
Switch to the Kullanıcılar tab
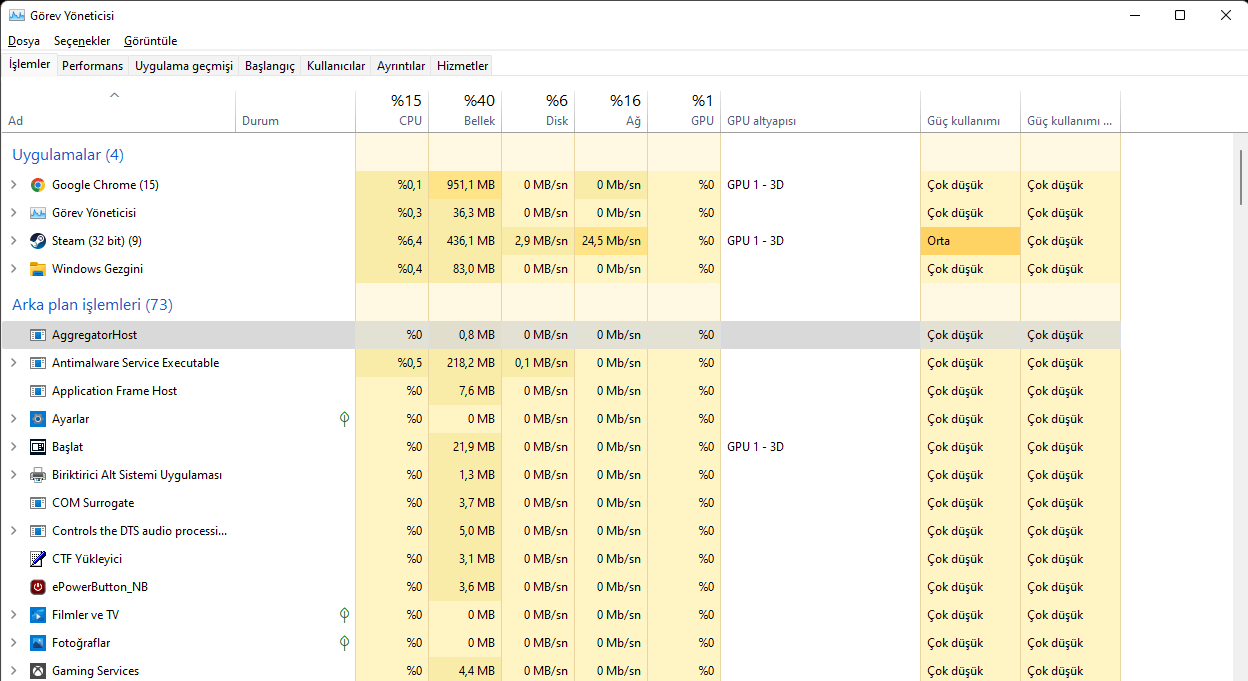pyautogui.click(x=336, y=66)
